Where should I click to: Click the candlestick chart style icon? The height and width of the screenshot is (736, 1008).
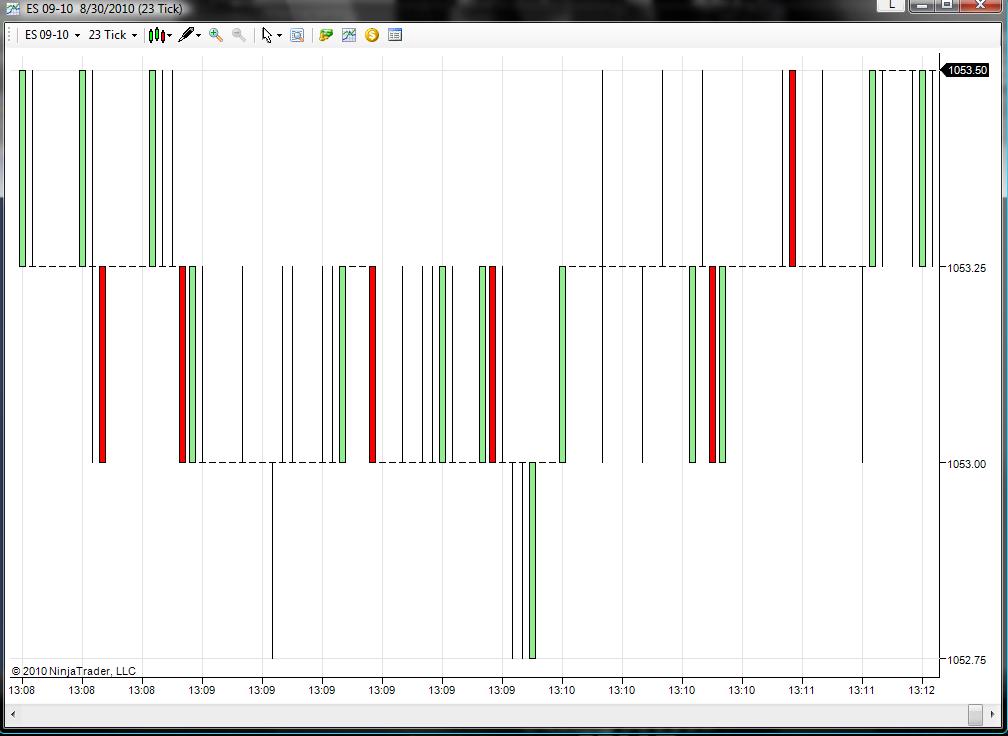[x=156, y=35]
